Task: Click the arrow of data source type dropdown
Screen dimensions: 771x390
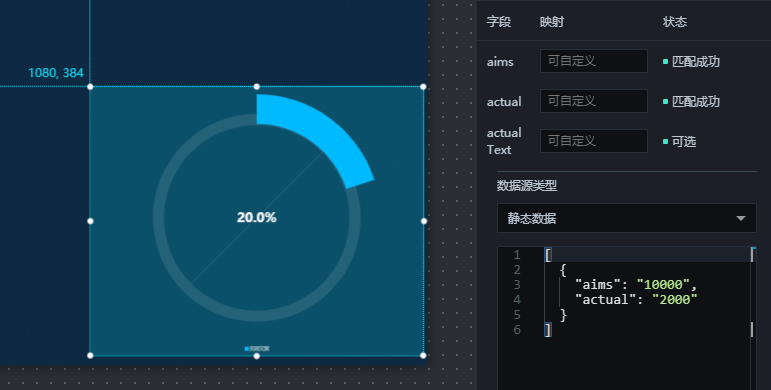Action: [741, 218]
